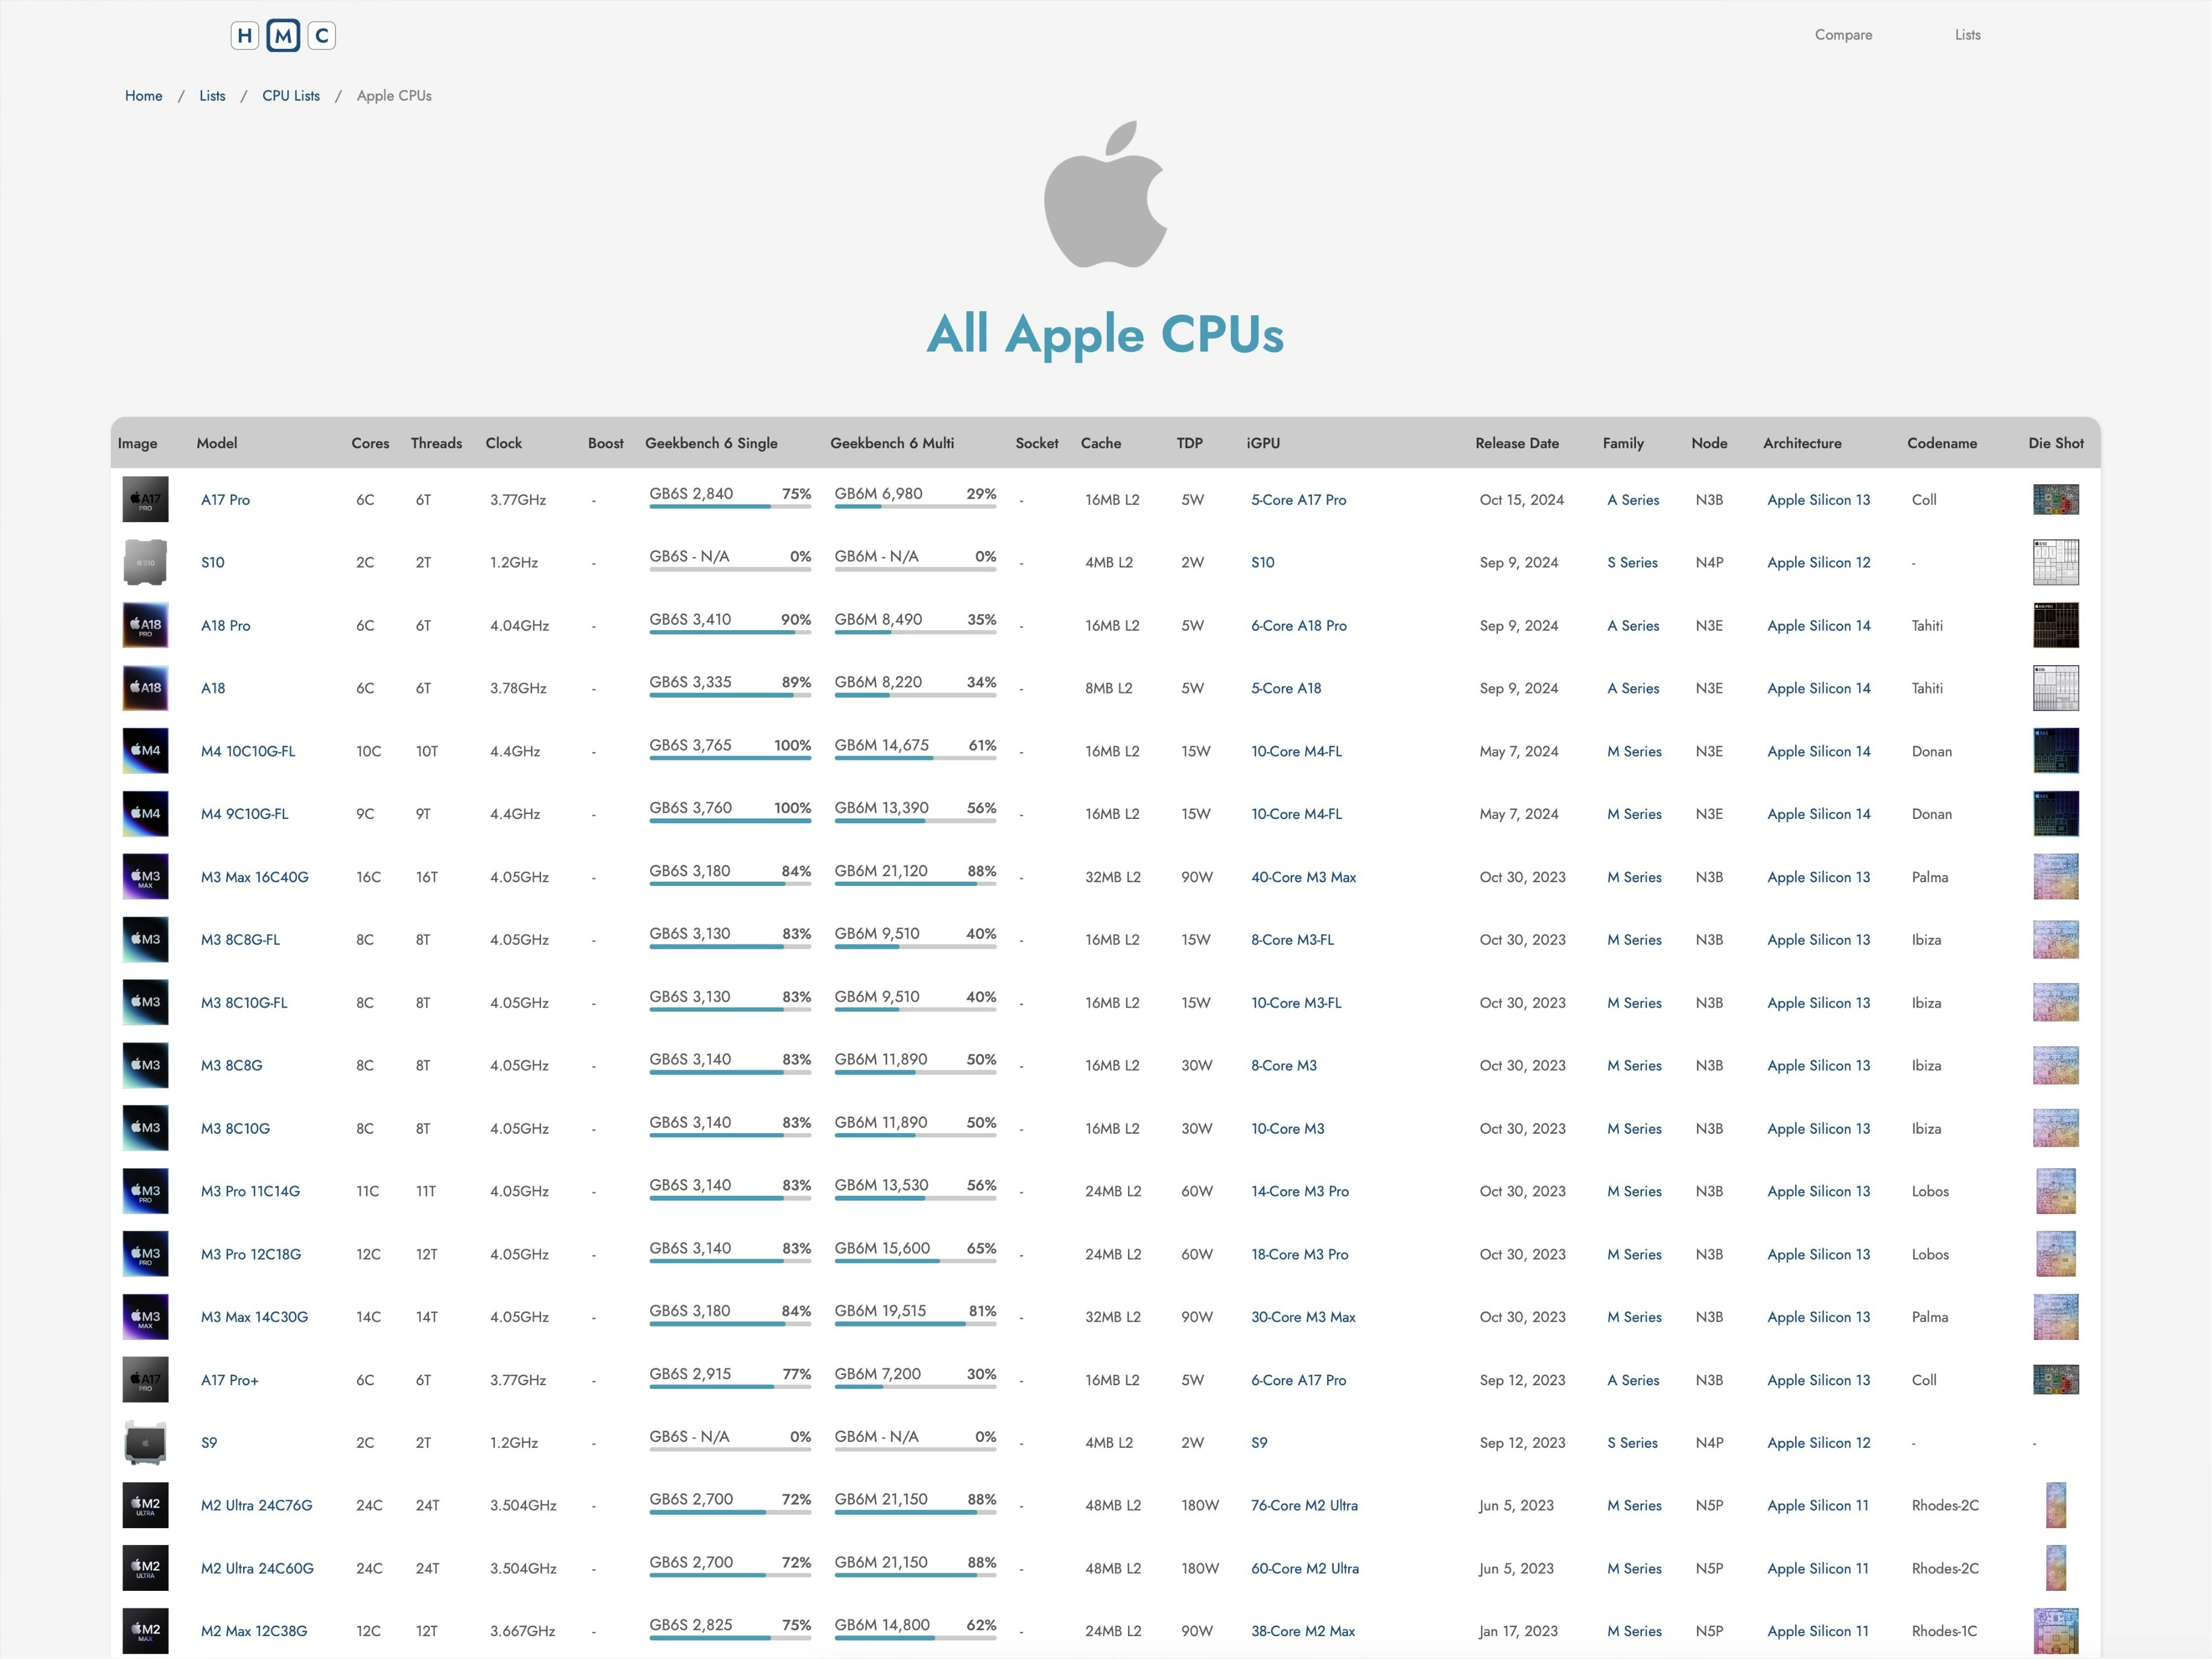Click the H logo icon
Screen dimensions: 2212x1659
(245, 36)
